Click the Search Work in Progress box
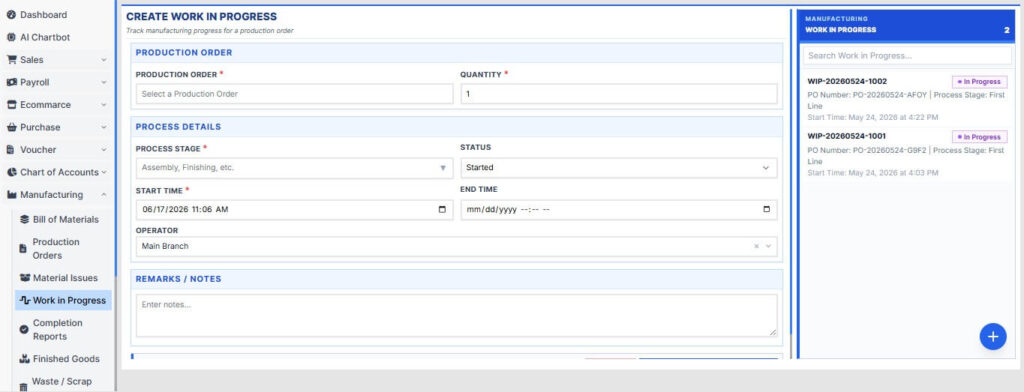Viewport: 1024px width, 392px height. point(907,56)
